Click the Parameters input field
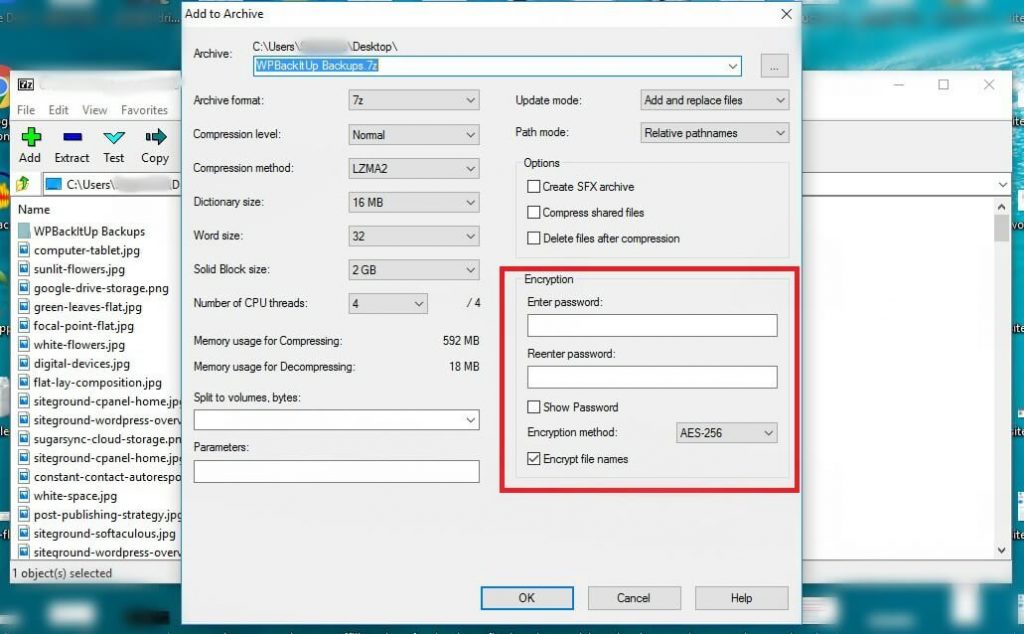 point(336,471)
